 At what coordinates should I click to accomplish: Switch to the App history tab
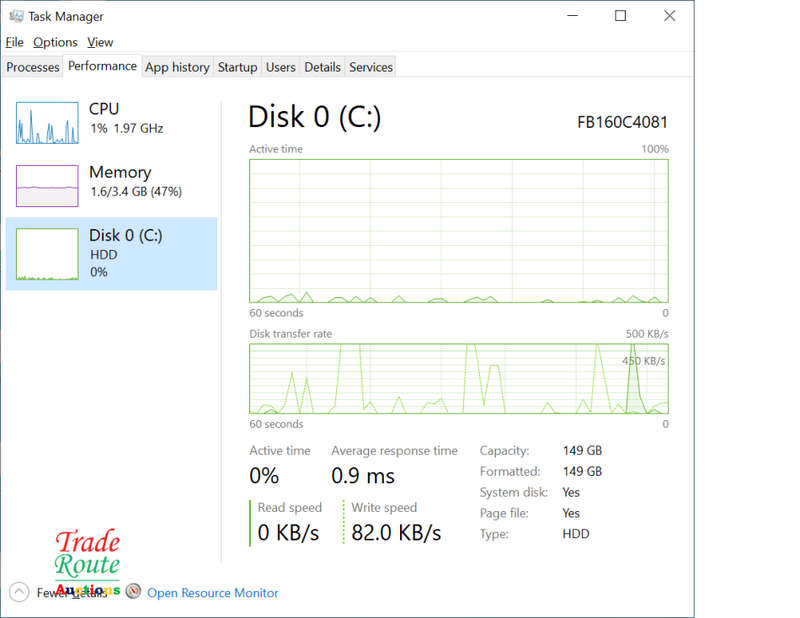pyautogui.click(x=177, y=67)
